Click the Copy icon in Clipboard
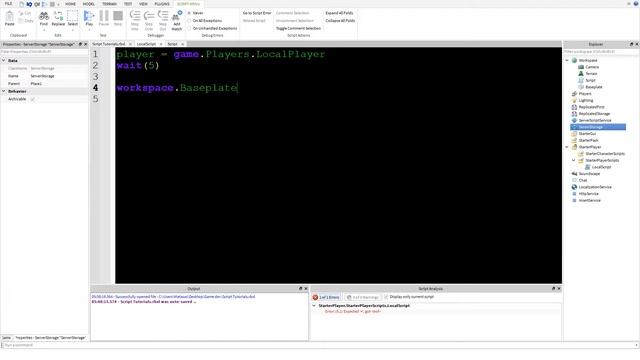Viewport: 640px width, 360px height. (x=26, y=20)
